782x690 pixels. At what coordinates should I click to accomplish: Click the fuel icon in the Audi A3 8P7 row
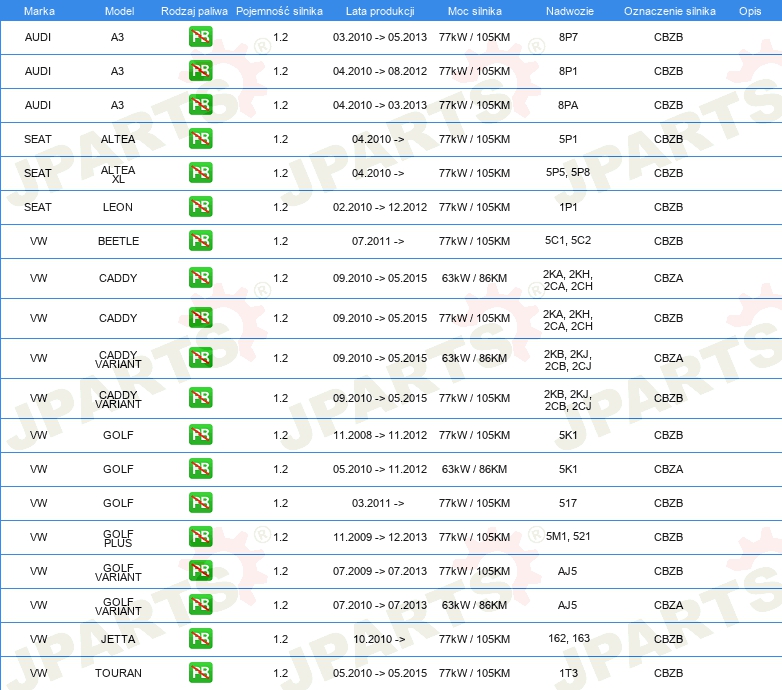(200, 37)
